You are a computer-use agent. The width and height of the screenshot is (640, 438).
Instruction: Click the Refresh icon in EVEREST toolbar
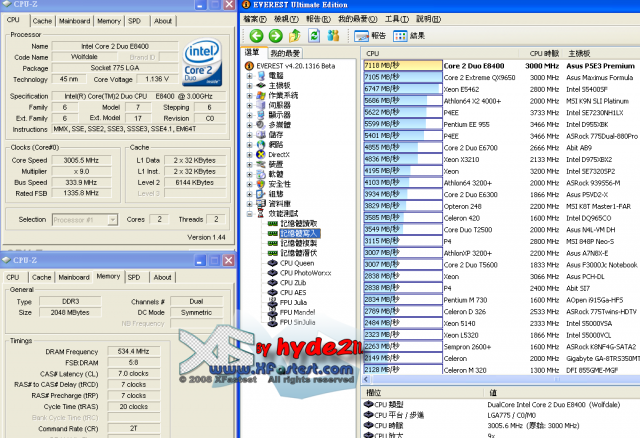[x=314, y=36]
